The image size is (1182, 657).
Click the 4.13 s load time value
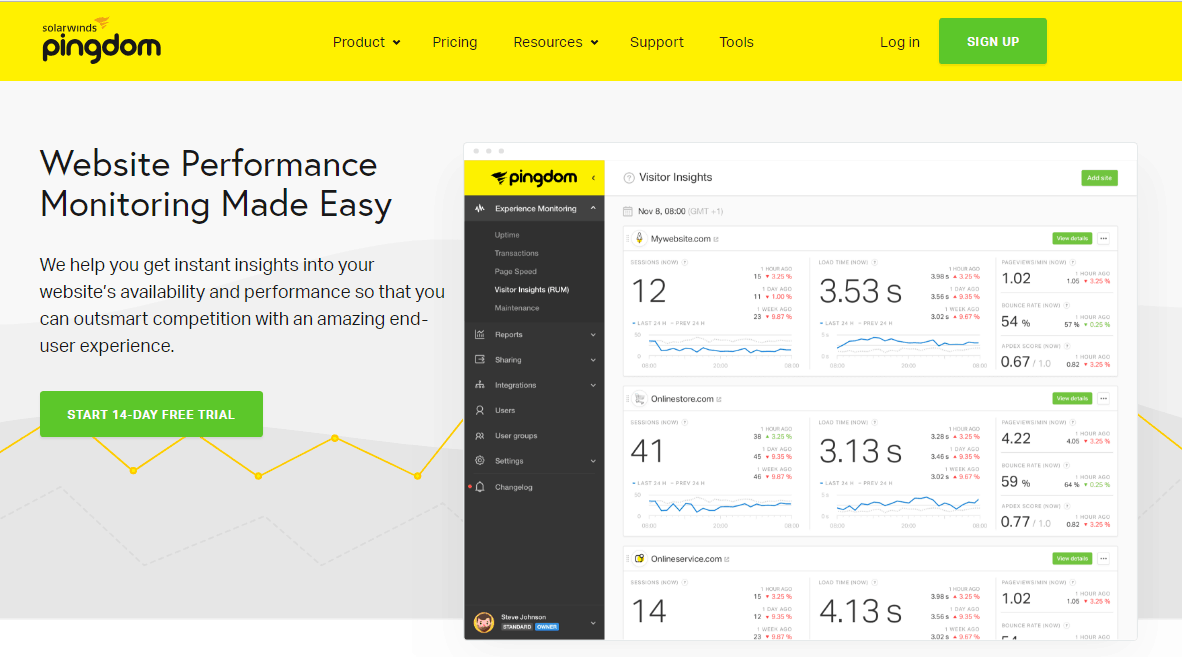(x=860, y=611)
